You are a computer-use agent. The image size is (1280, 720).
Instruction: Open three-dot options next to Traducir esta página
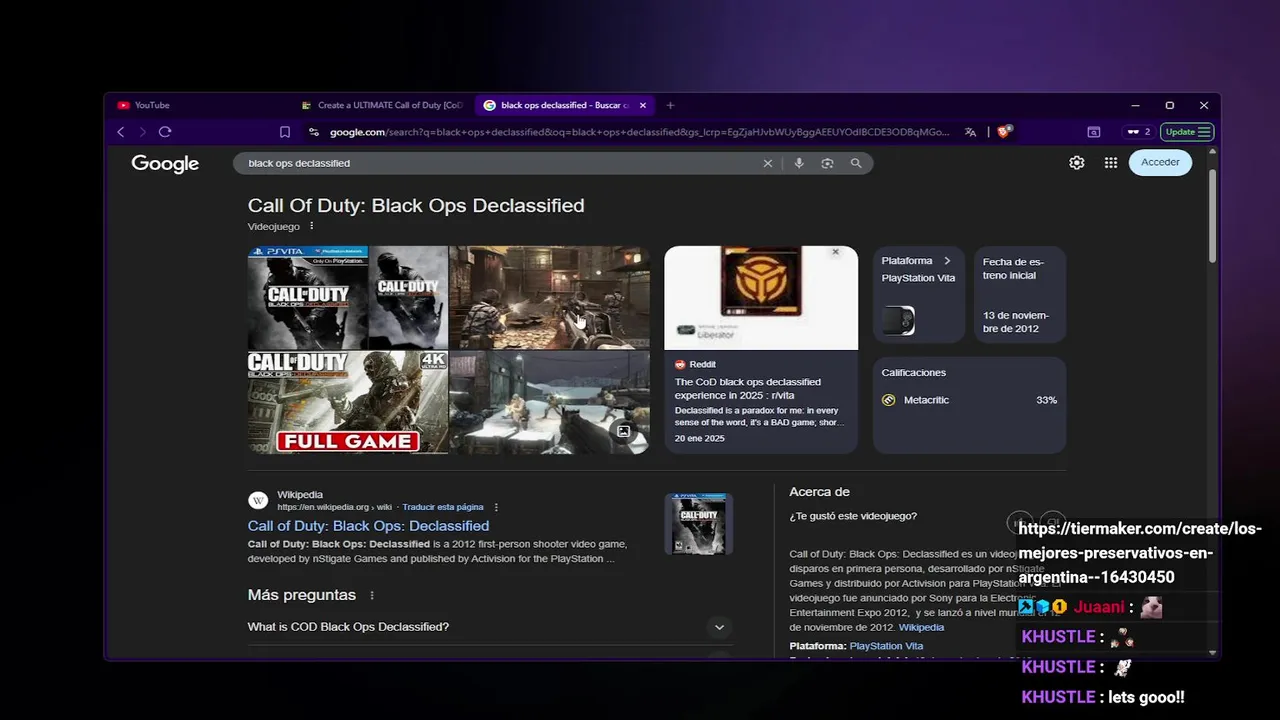496,507
